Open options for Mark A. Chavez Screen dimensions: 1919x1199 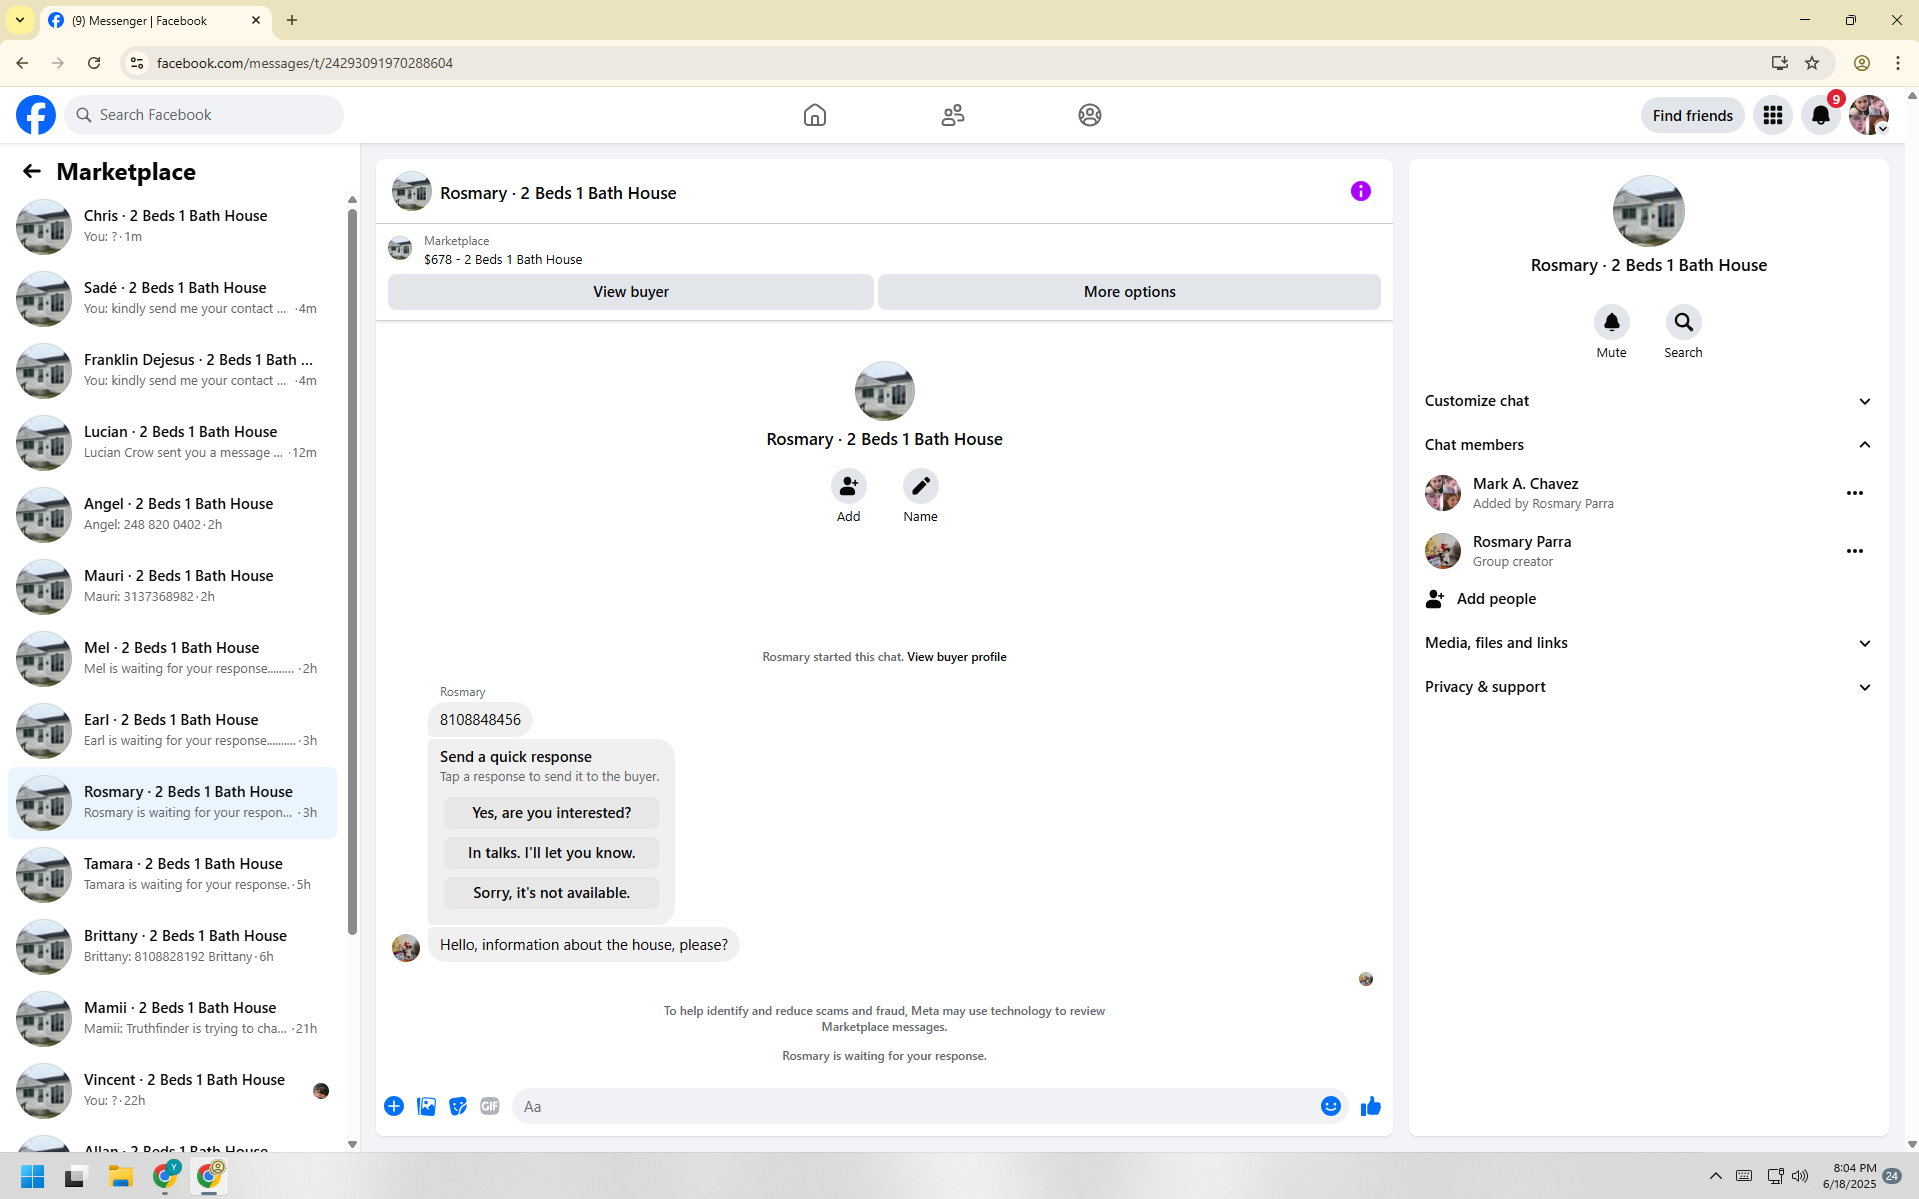tap(1855, 493)
